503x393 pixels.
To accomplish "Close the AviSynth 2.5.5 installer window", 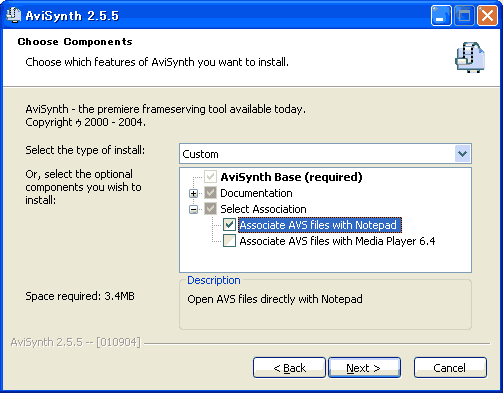I will [x=487, y=15].
